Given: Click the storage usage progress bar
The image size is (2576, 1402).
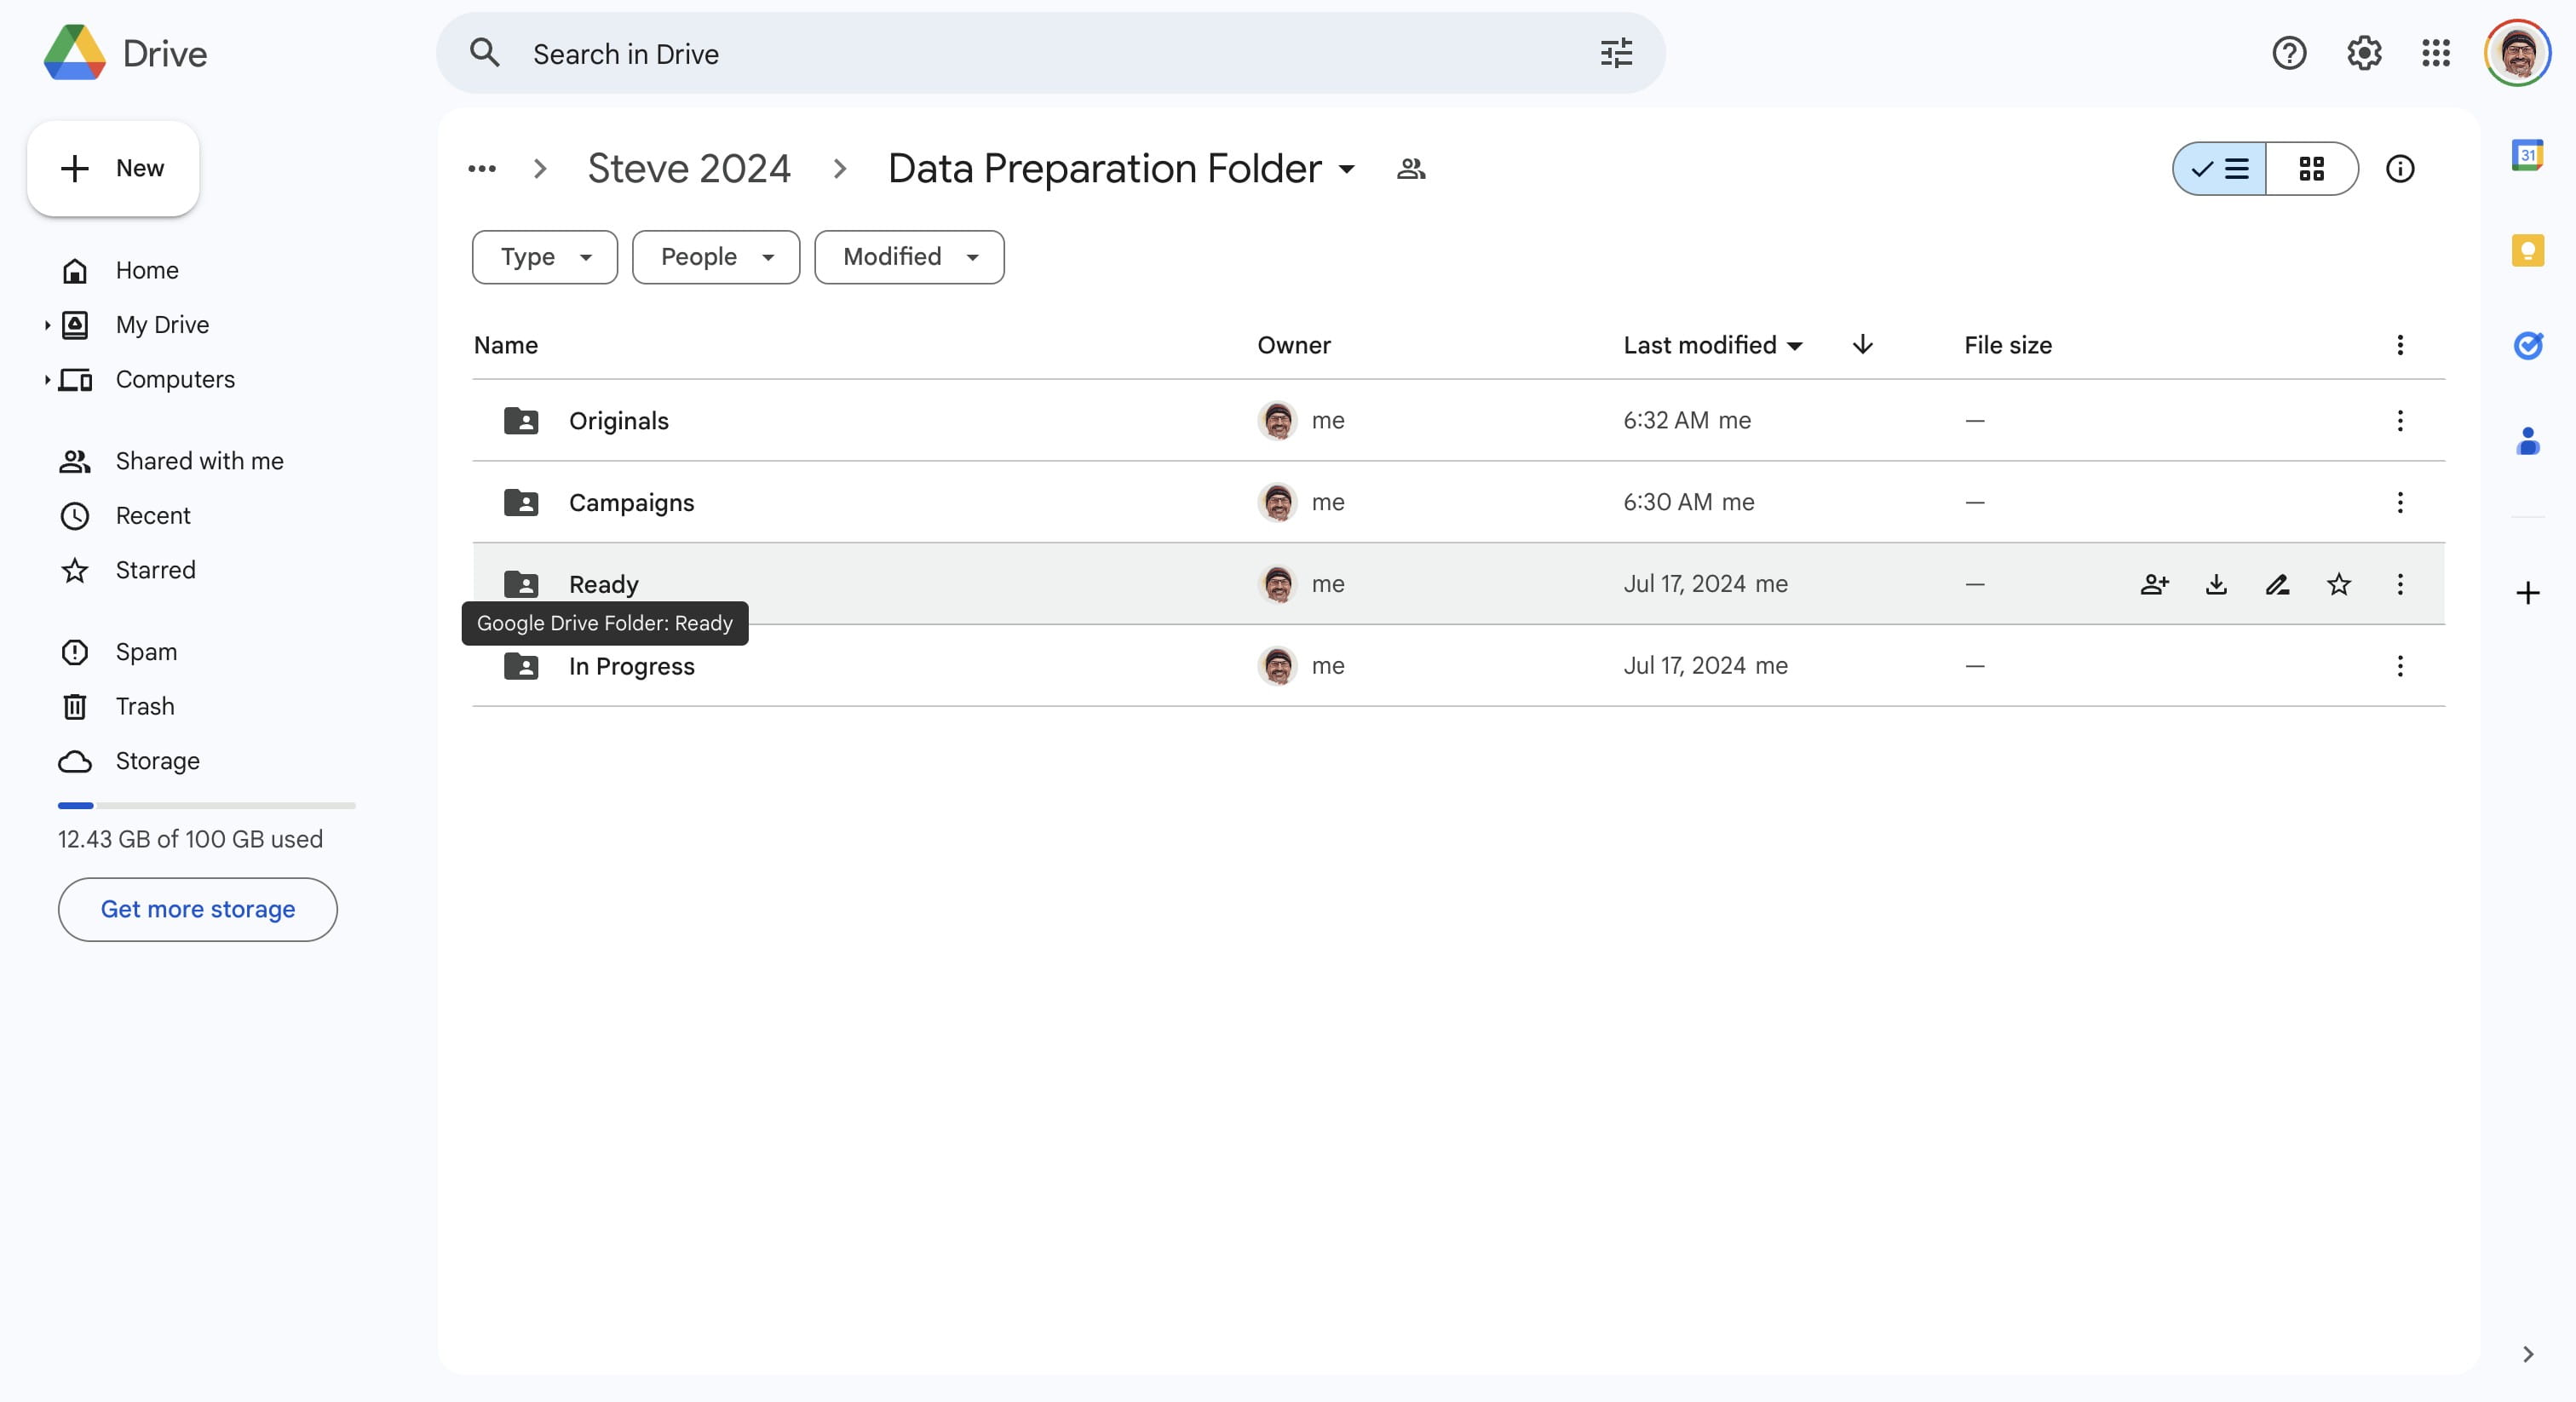Looking at the screenshot, I should click(x=205, y=805).
